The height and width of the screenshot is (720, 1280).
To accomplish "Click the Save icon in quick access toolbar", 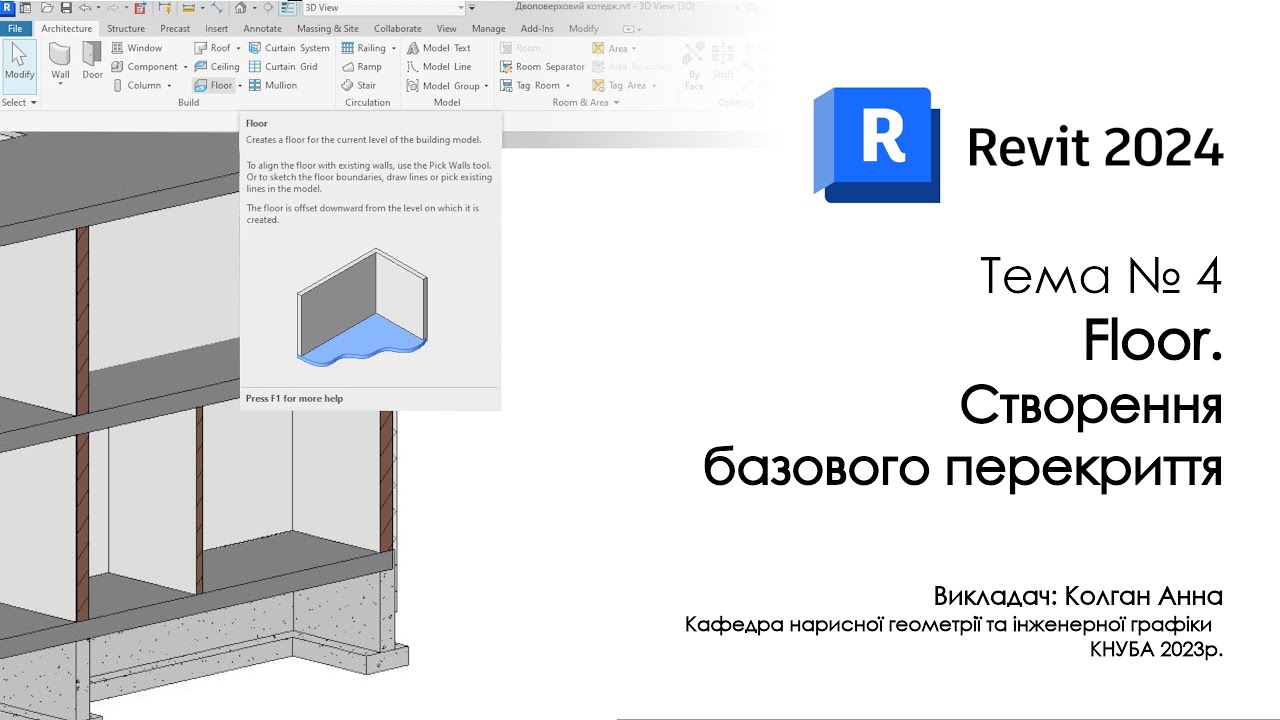I will (x=66, y=8).
